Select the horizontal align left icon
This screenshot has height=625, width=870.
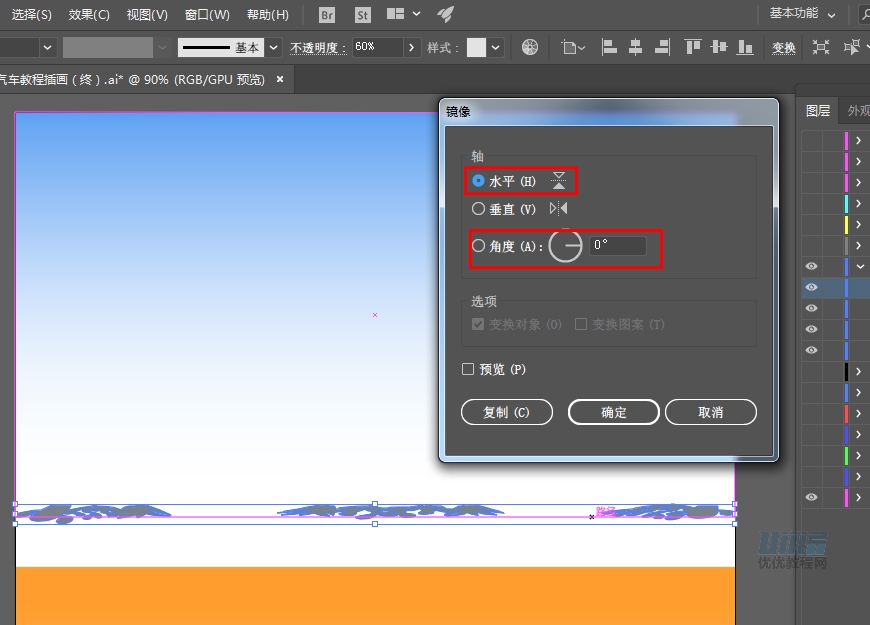(x=608, y=47)
